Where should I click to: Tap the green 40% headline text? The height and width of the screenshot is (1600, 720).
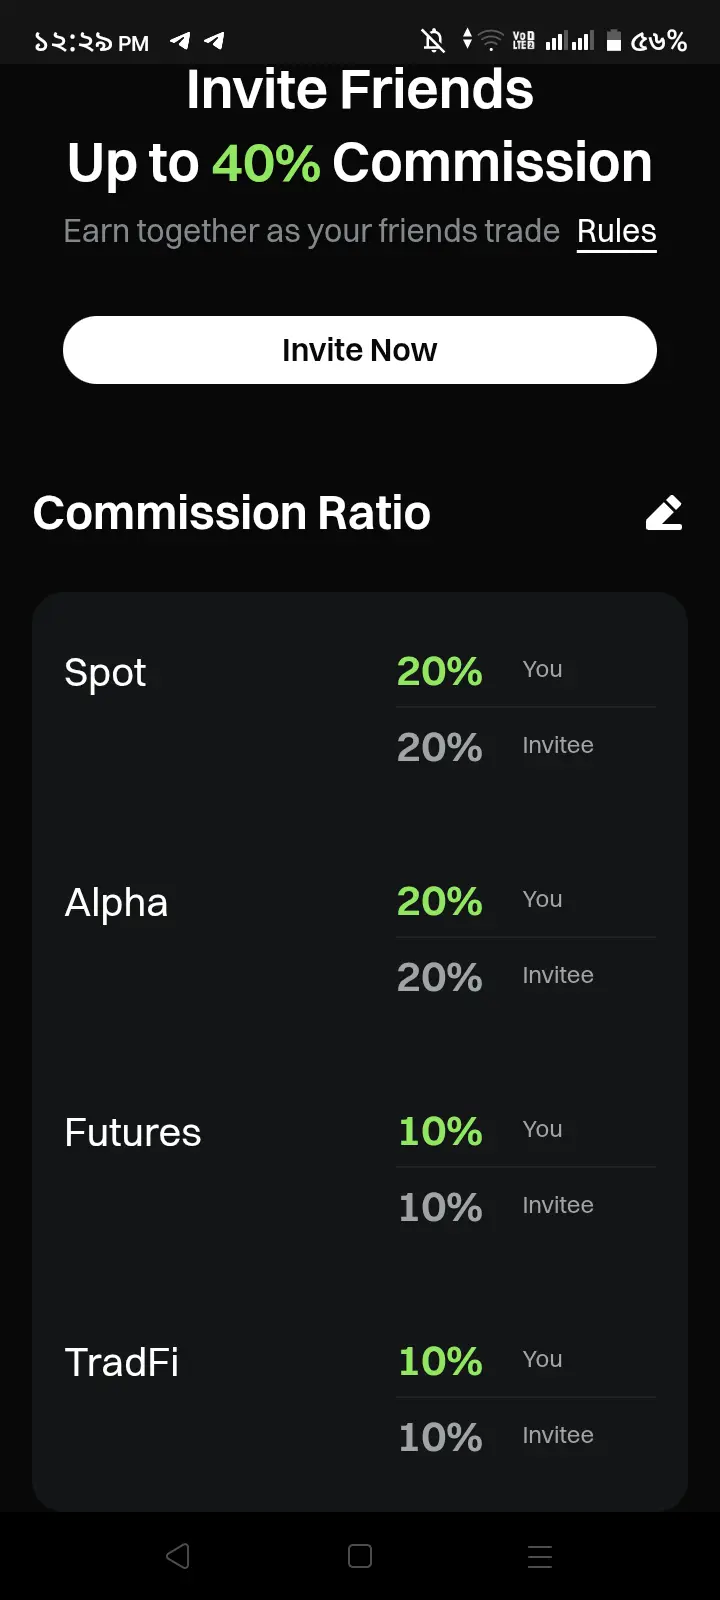[266, 163]
